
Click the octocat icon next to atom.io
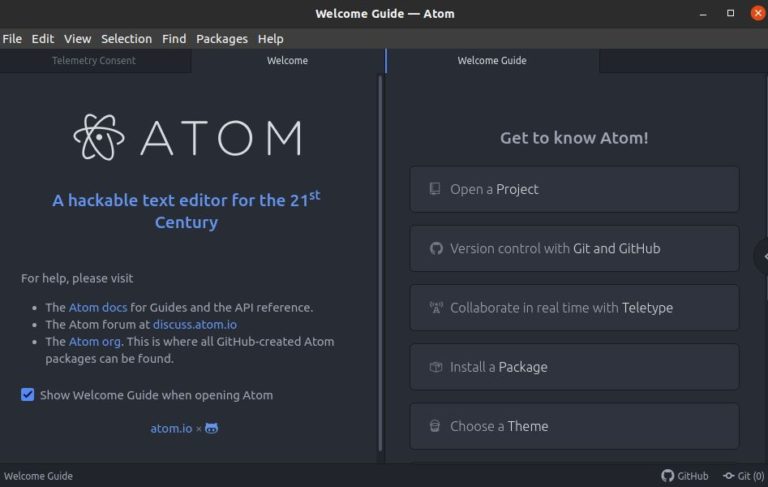click(212, 428)
